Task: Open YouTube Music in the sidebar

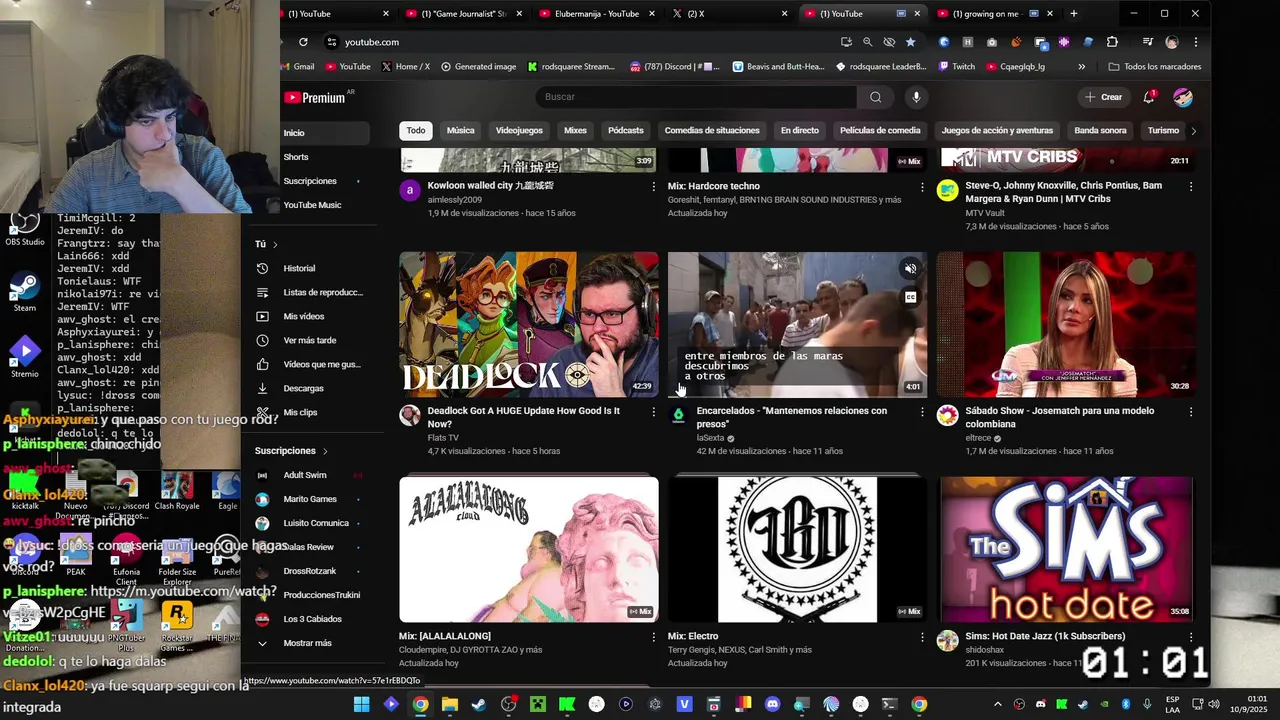Action: [x=310, y=205]
